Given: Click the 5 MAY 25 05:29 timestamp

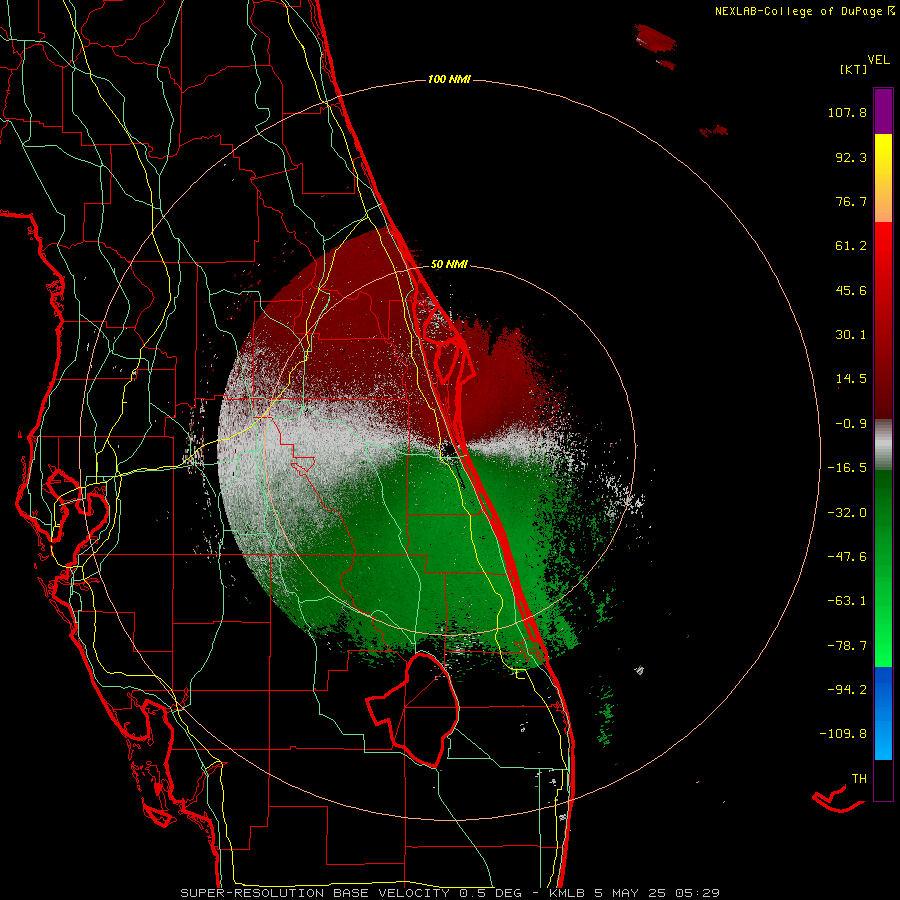Looking at the screenshot, I should click(x=656, y=893).
